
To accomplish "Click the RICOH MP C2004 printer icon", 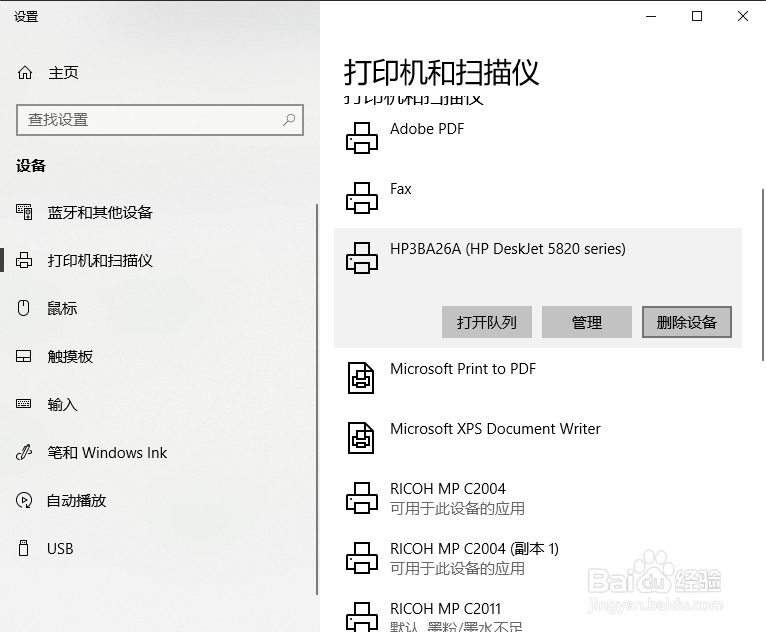I will (x=362, y=498).
